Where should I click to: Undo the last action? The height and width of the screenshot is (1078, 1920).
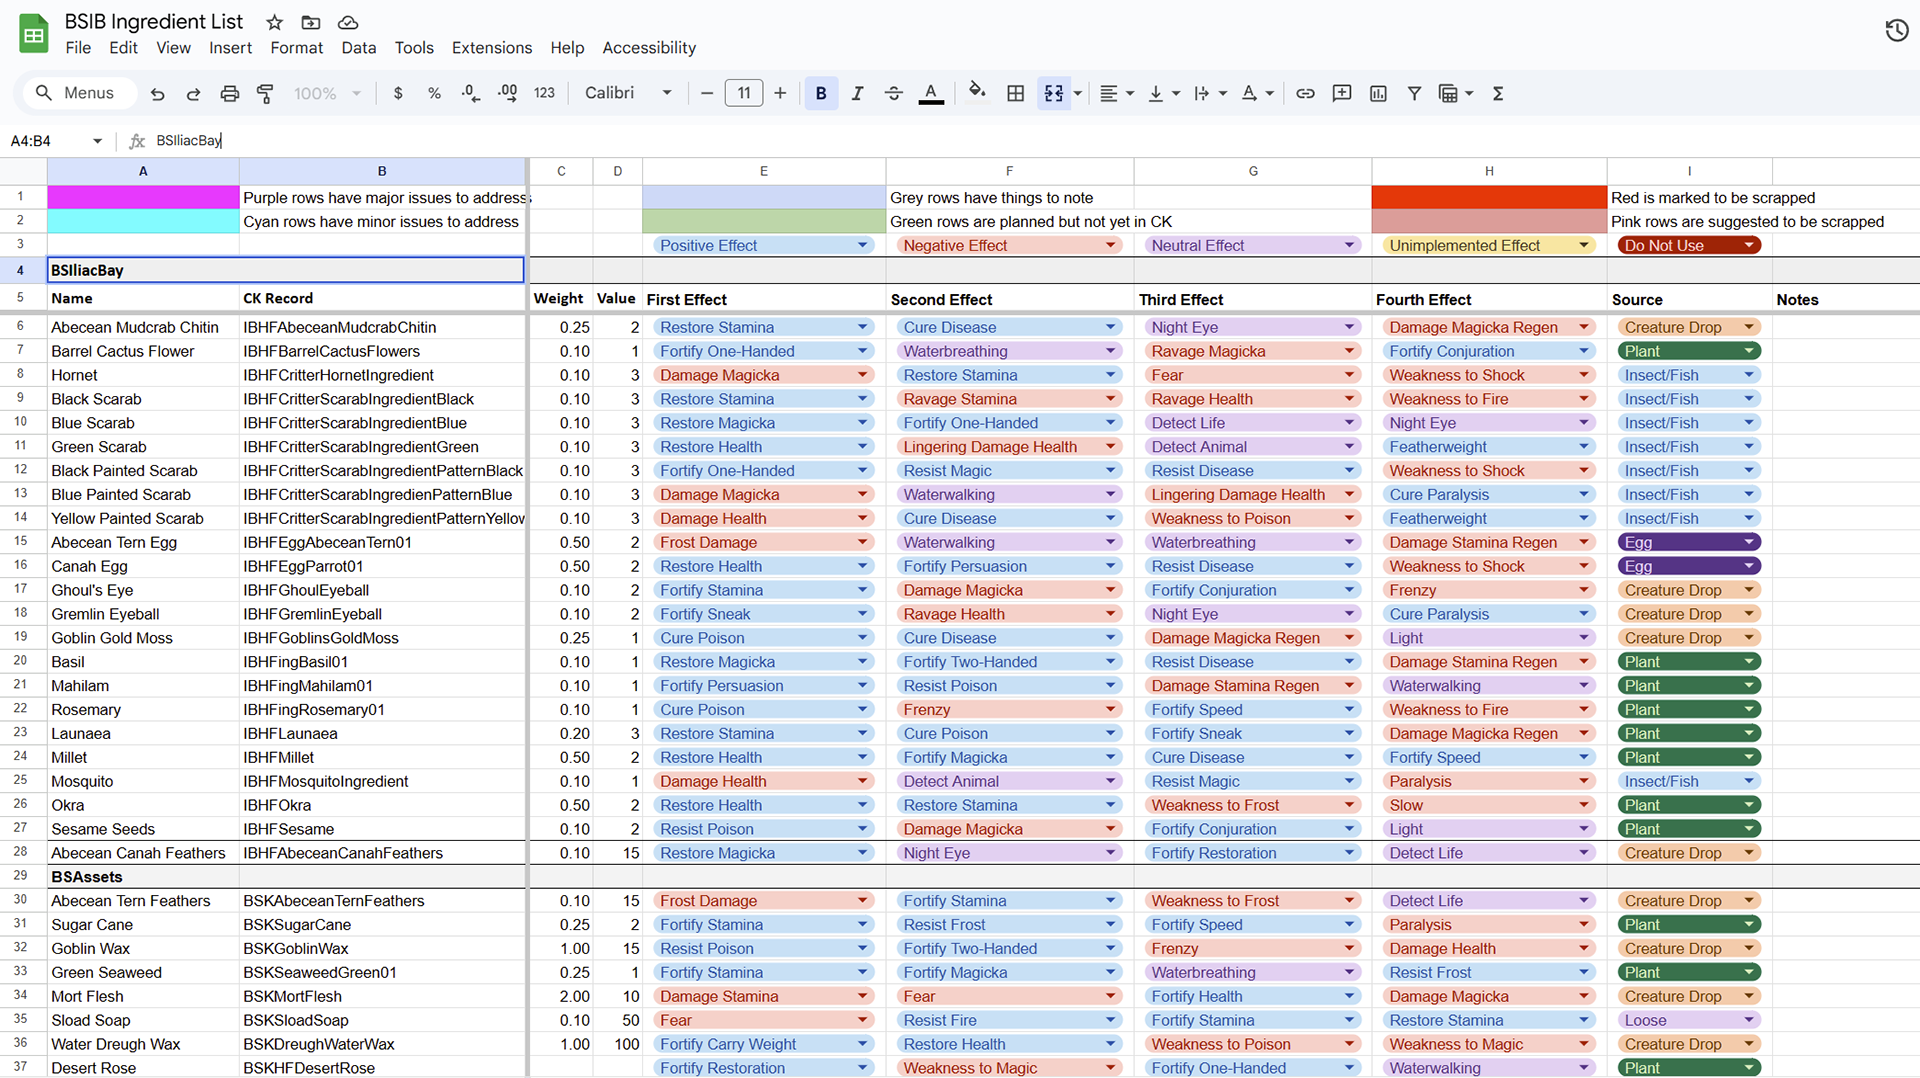click(x=157, y=93)
